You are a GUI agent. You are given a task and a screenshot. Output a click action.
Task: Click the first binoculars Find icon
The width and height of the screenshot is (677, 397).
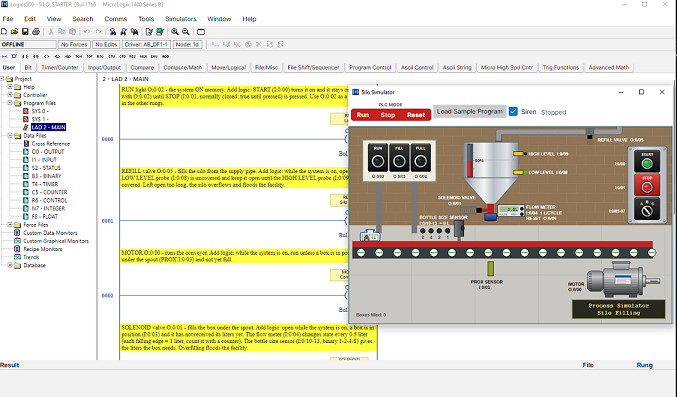pyautogui.click(x=113, y=32)
